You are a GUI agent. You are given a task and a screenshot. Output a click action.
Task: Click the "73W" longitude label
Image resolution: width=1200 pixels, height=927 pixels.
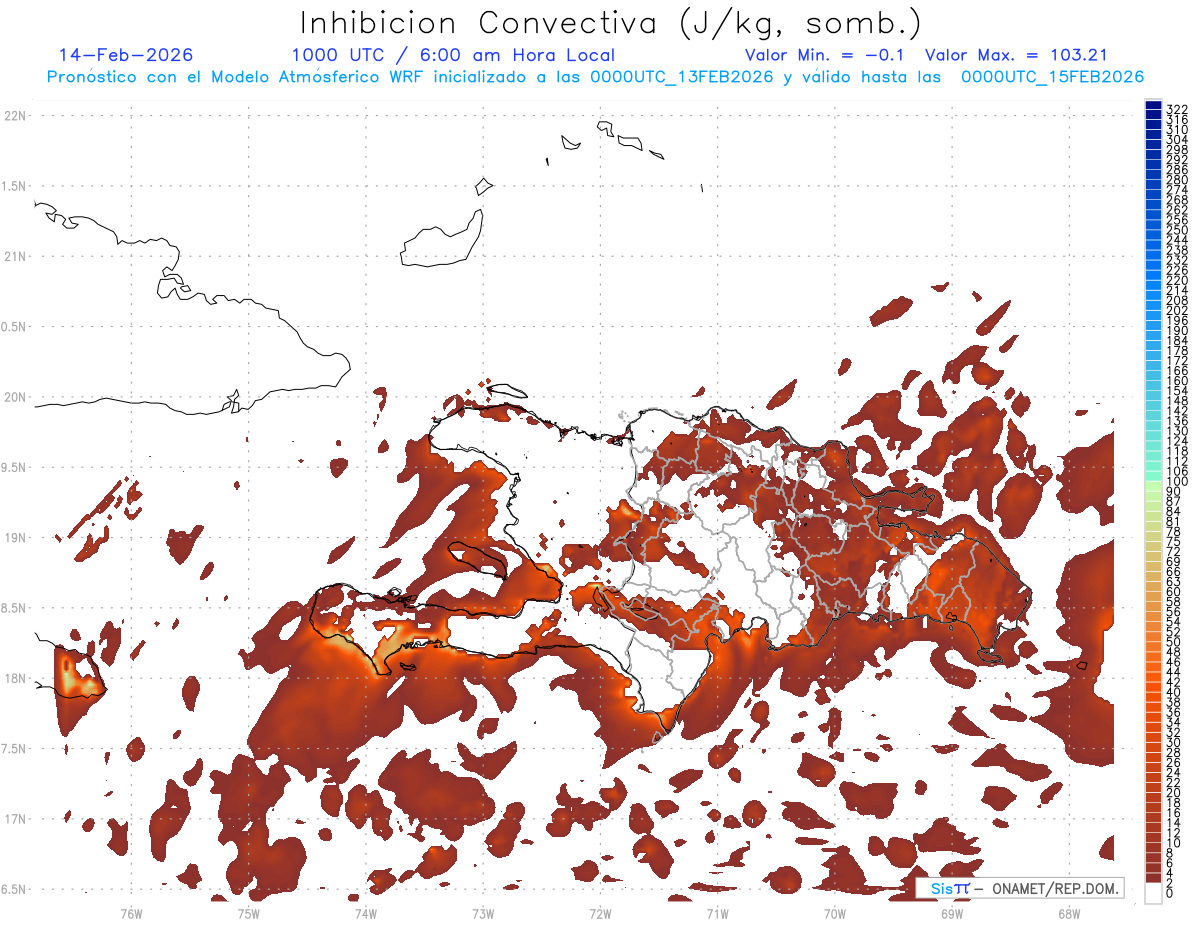tap(483, 913)
